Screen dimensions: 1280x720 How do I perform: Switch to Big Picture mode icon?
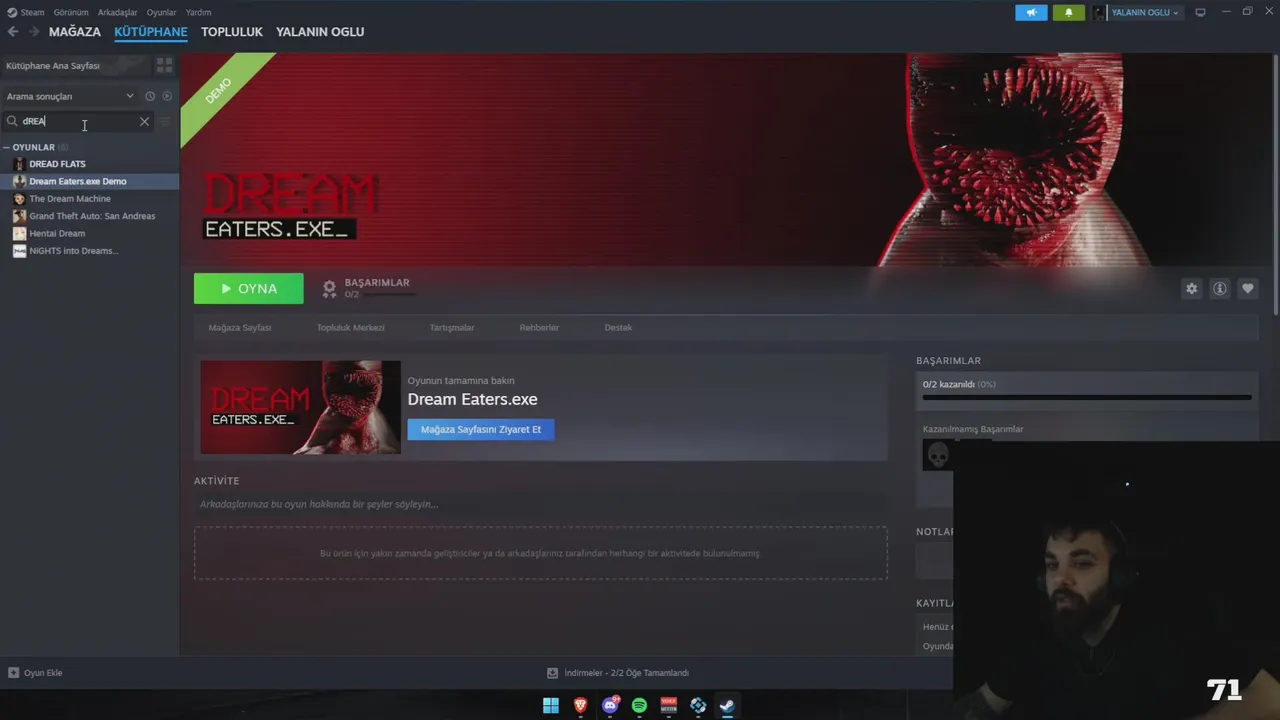pos(1200,12)
